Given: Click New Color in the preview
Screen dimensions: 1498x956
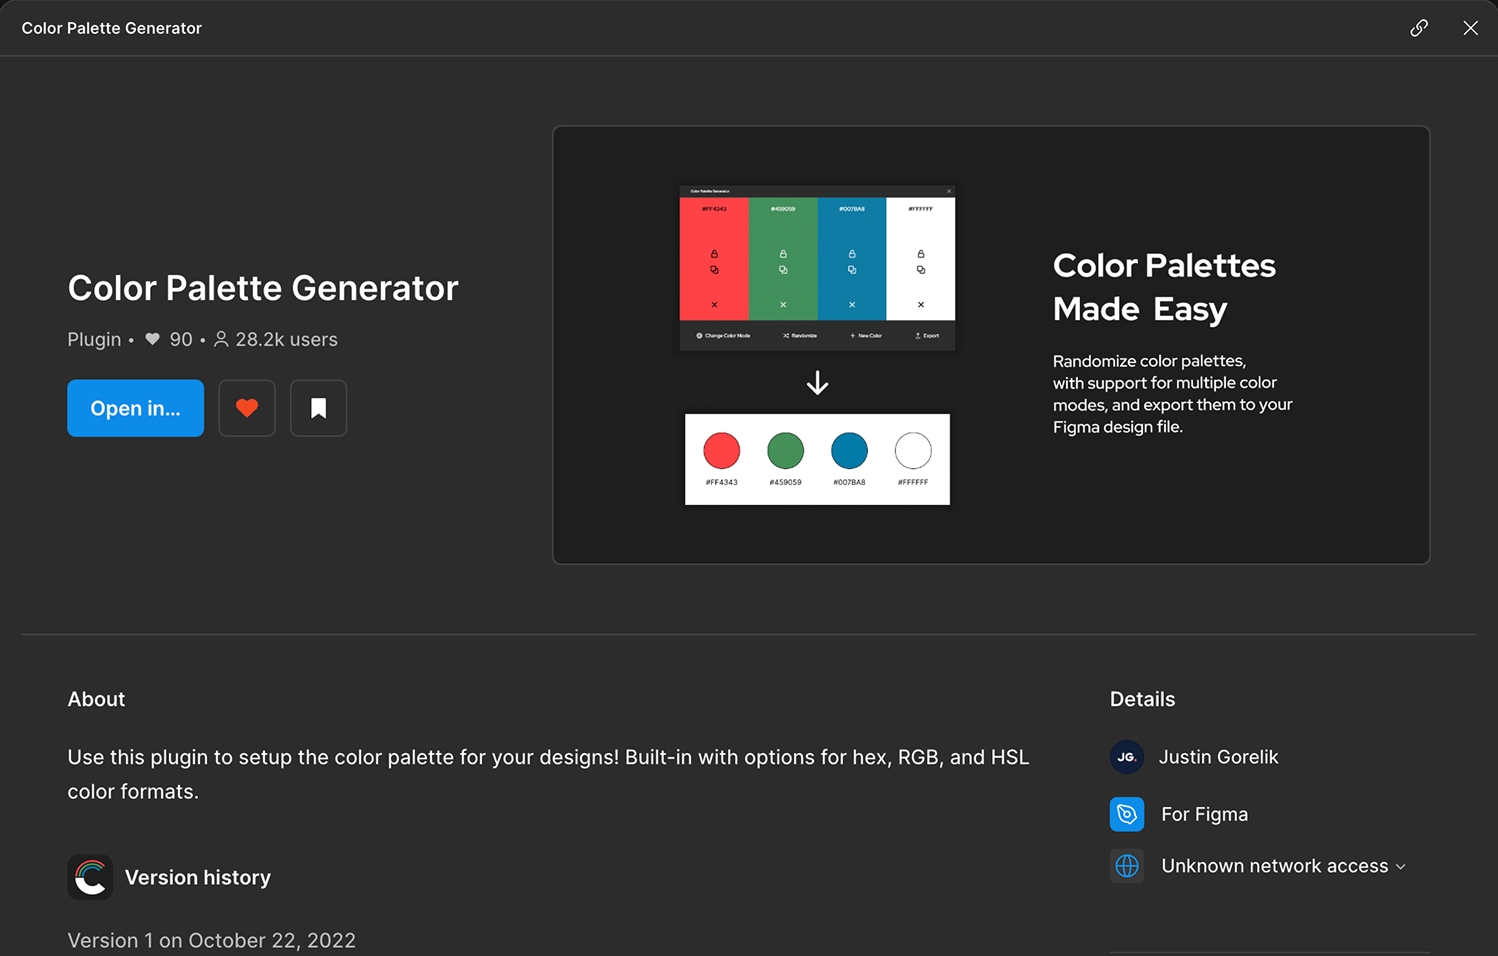Looking at the screenshot, I should [864, 335].
